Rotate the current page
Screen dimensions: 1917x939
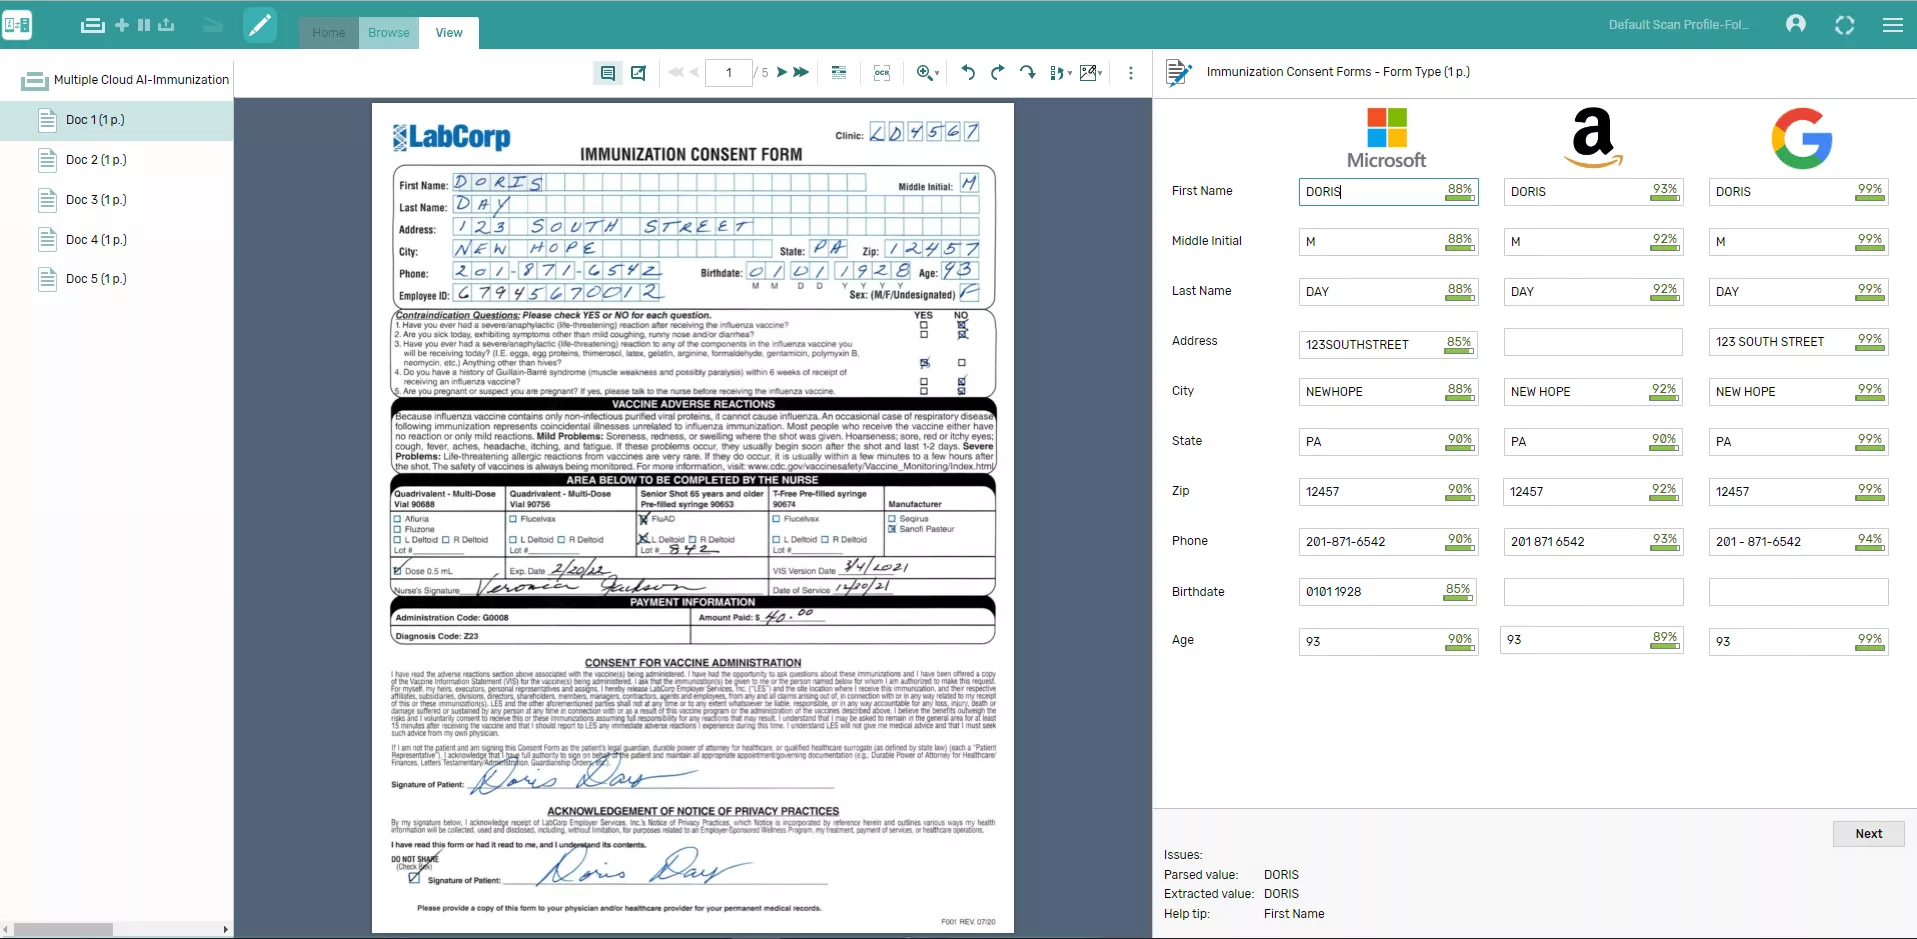(x=1028, y=72)
